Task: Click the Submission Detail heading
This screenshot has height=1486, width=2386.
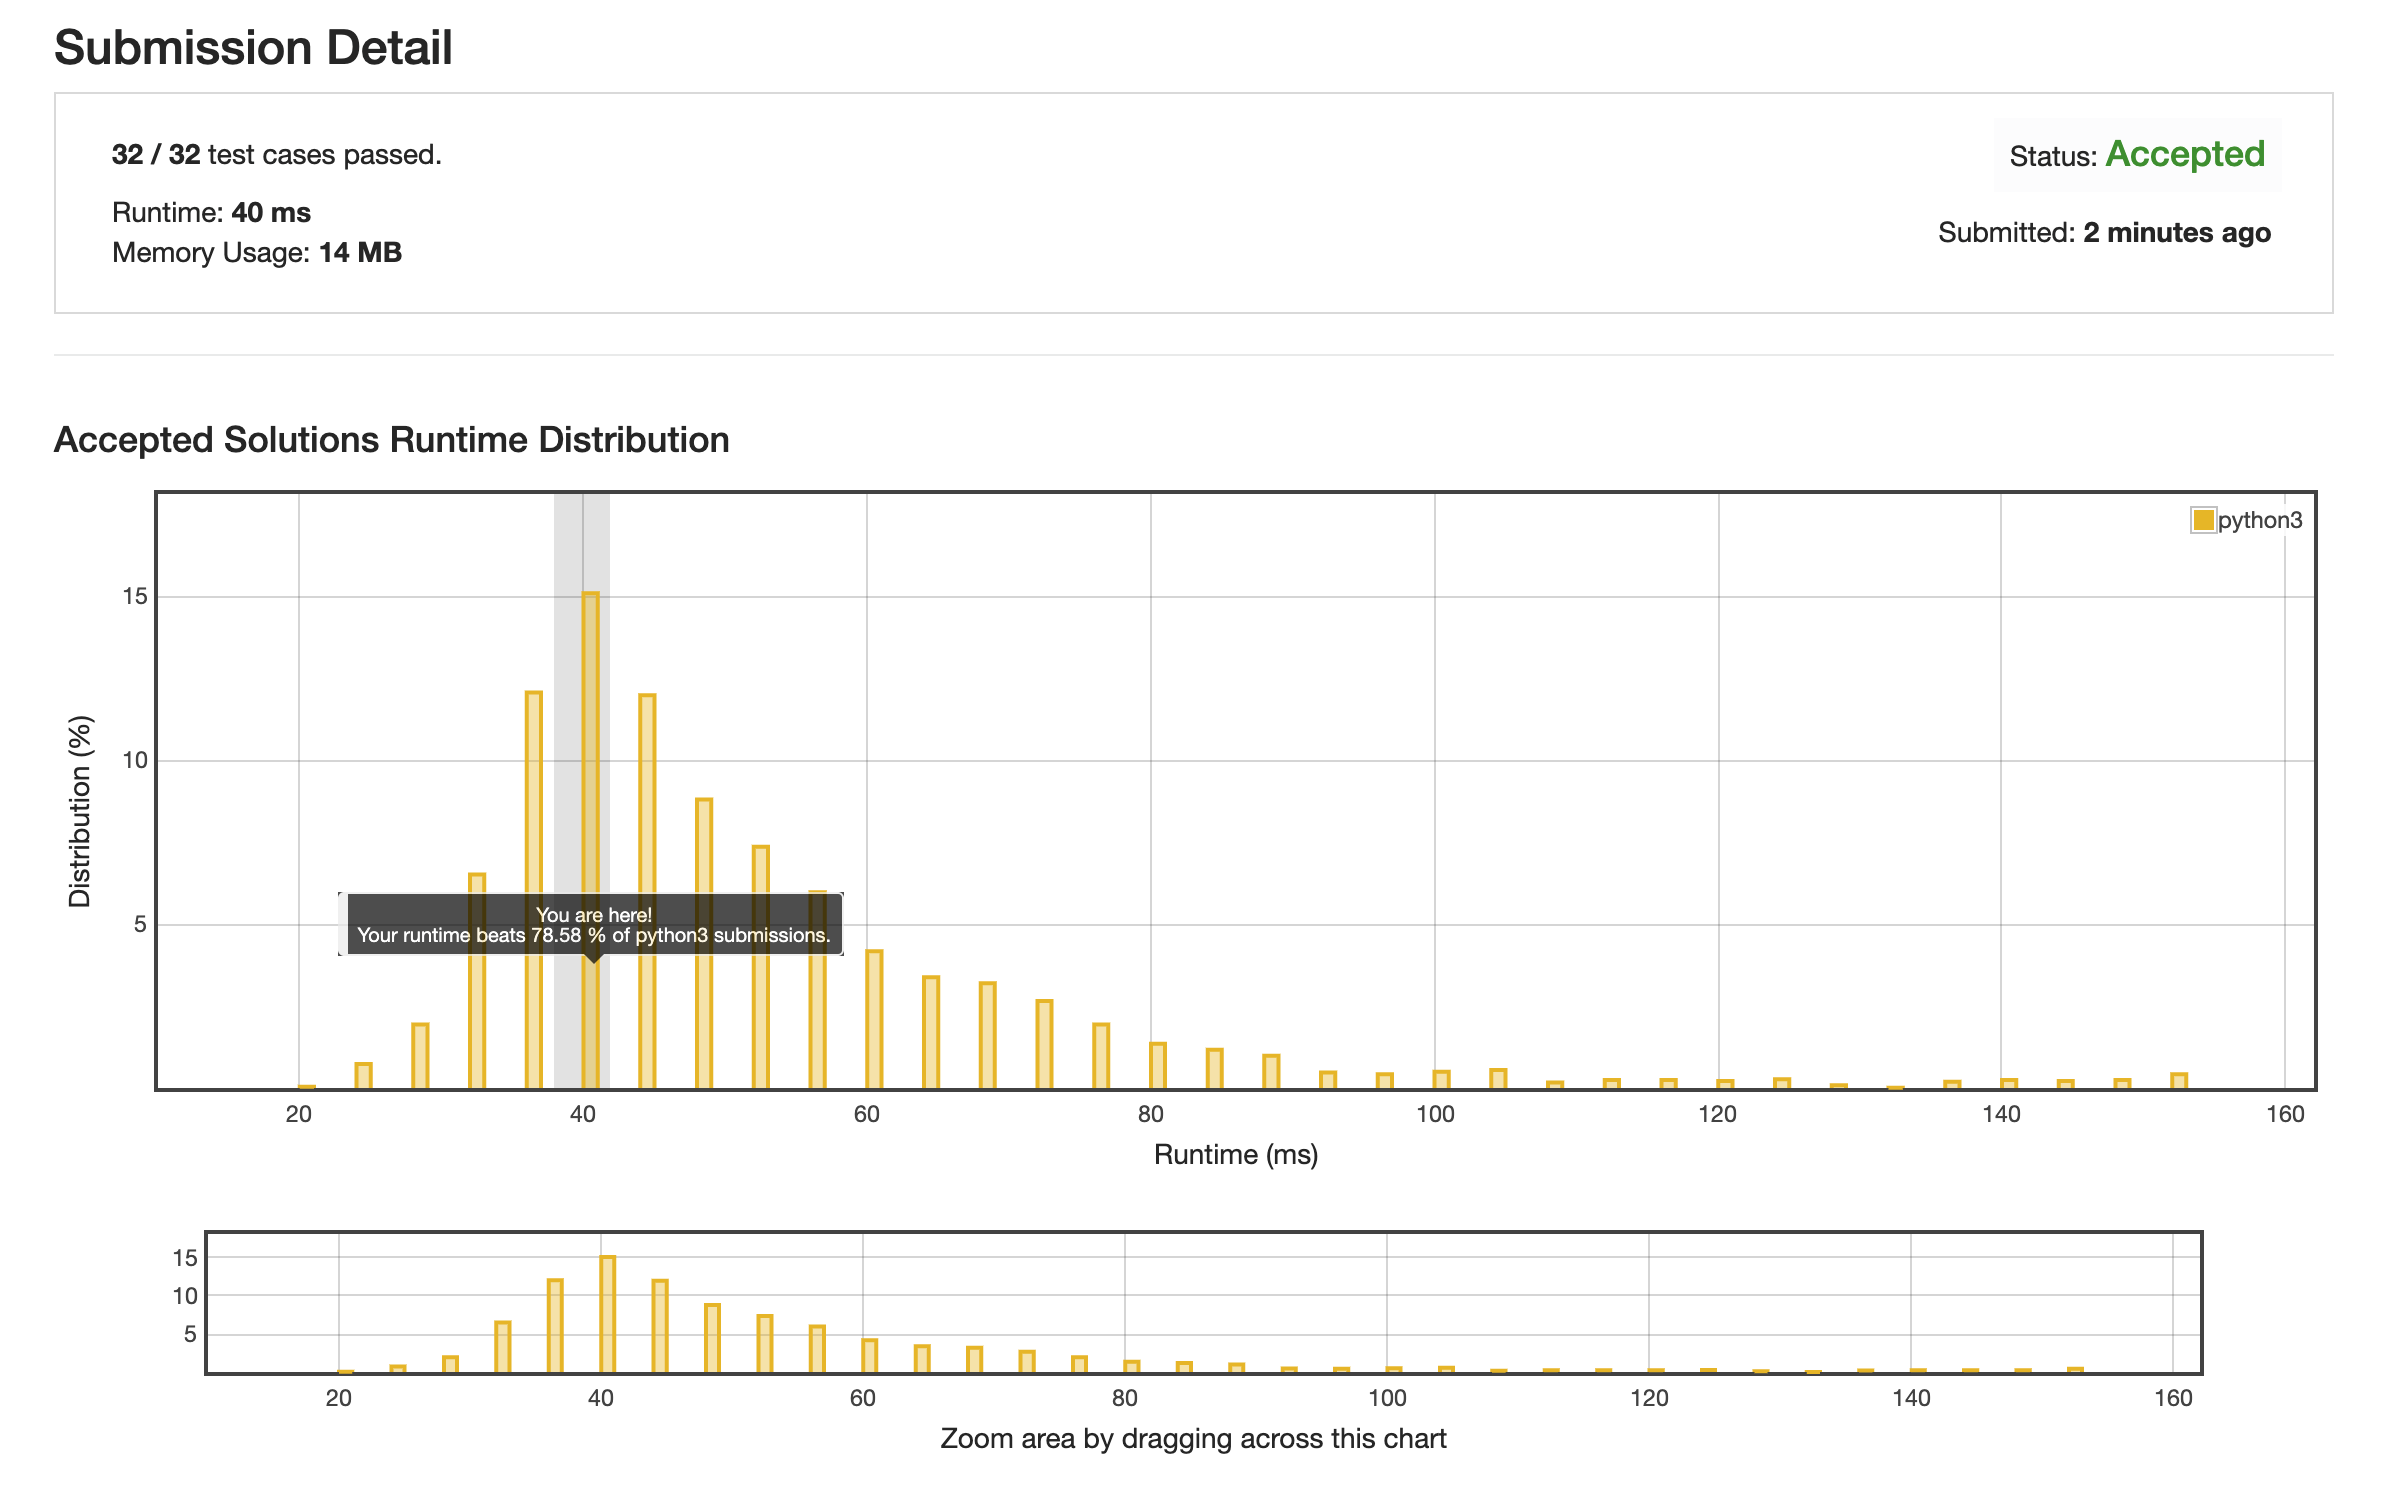Action: [x=253, y=48]
